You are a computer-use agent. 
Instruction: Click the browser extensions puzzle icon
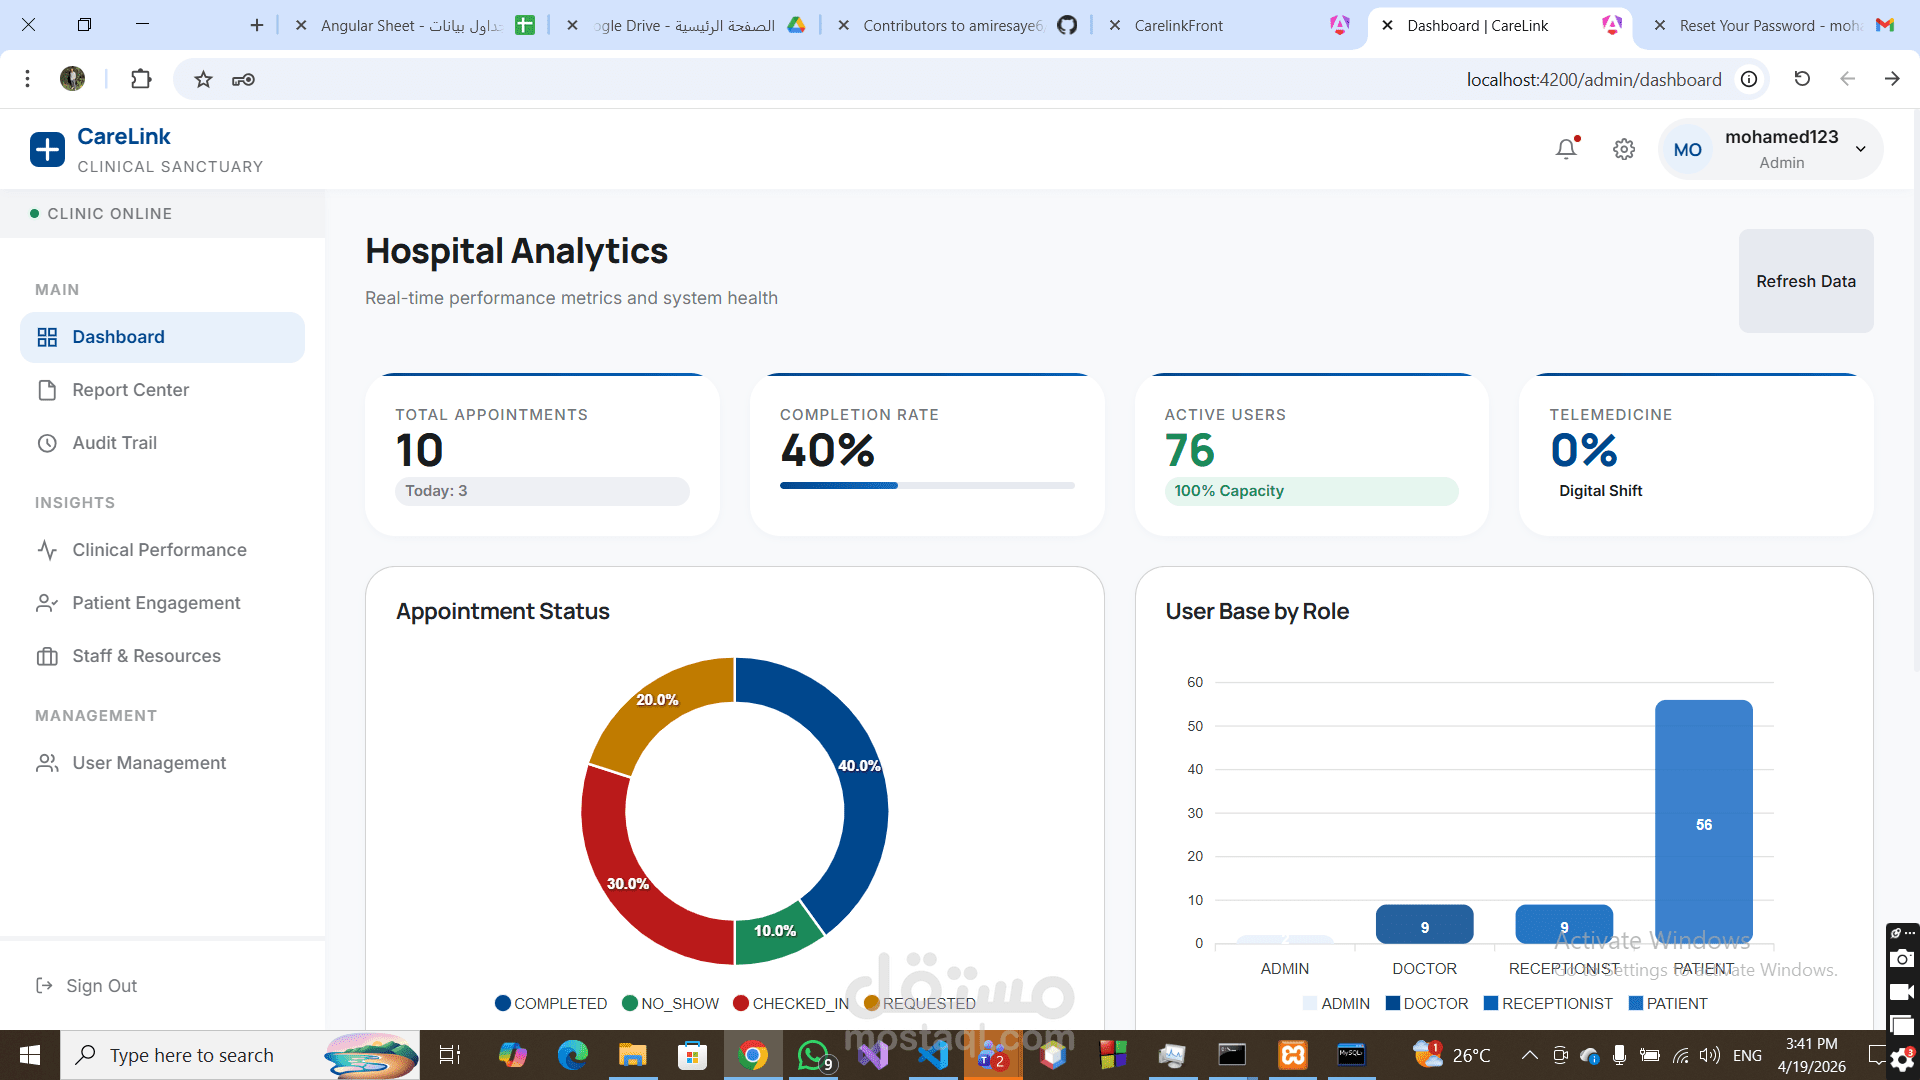(141, 79)
